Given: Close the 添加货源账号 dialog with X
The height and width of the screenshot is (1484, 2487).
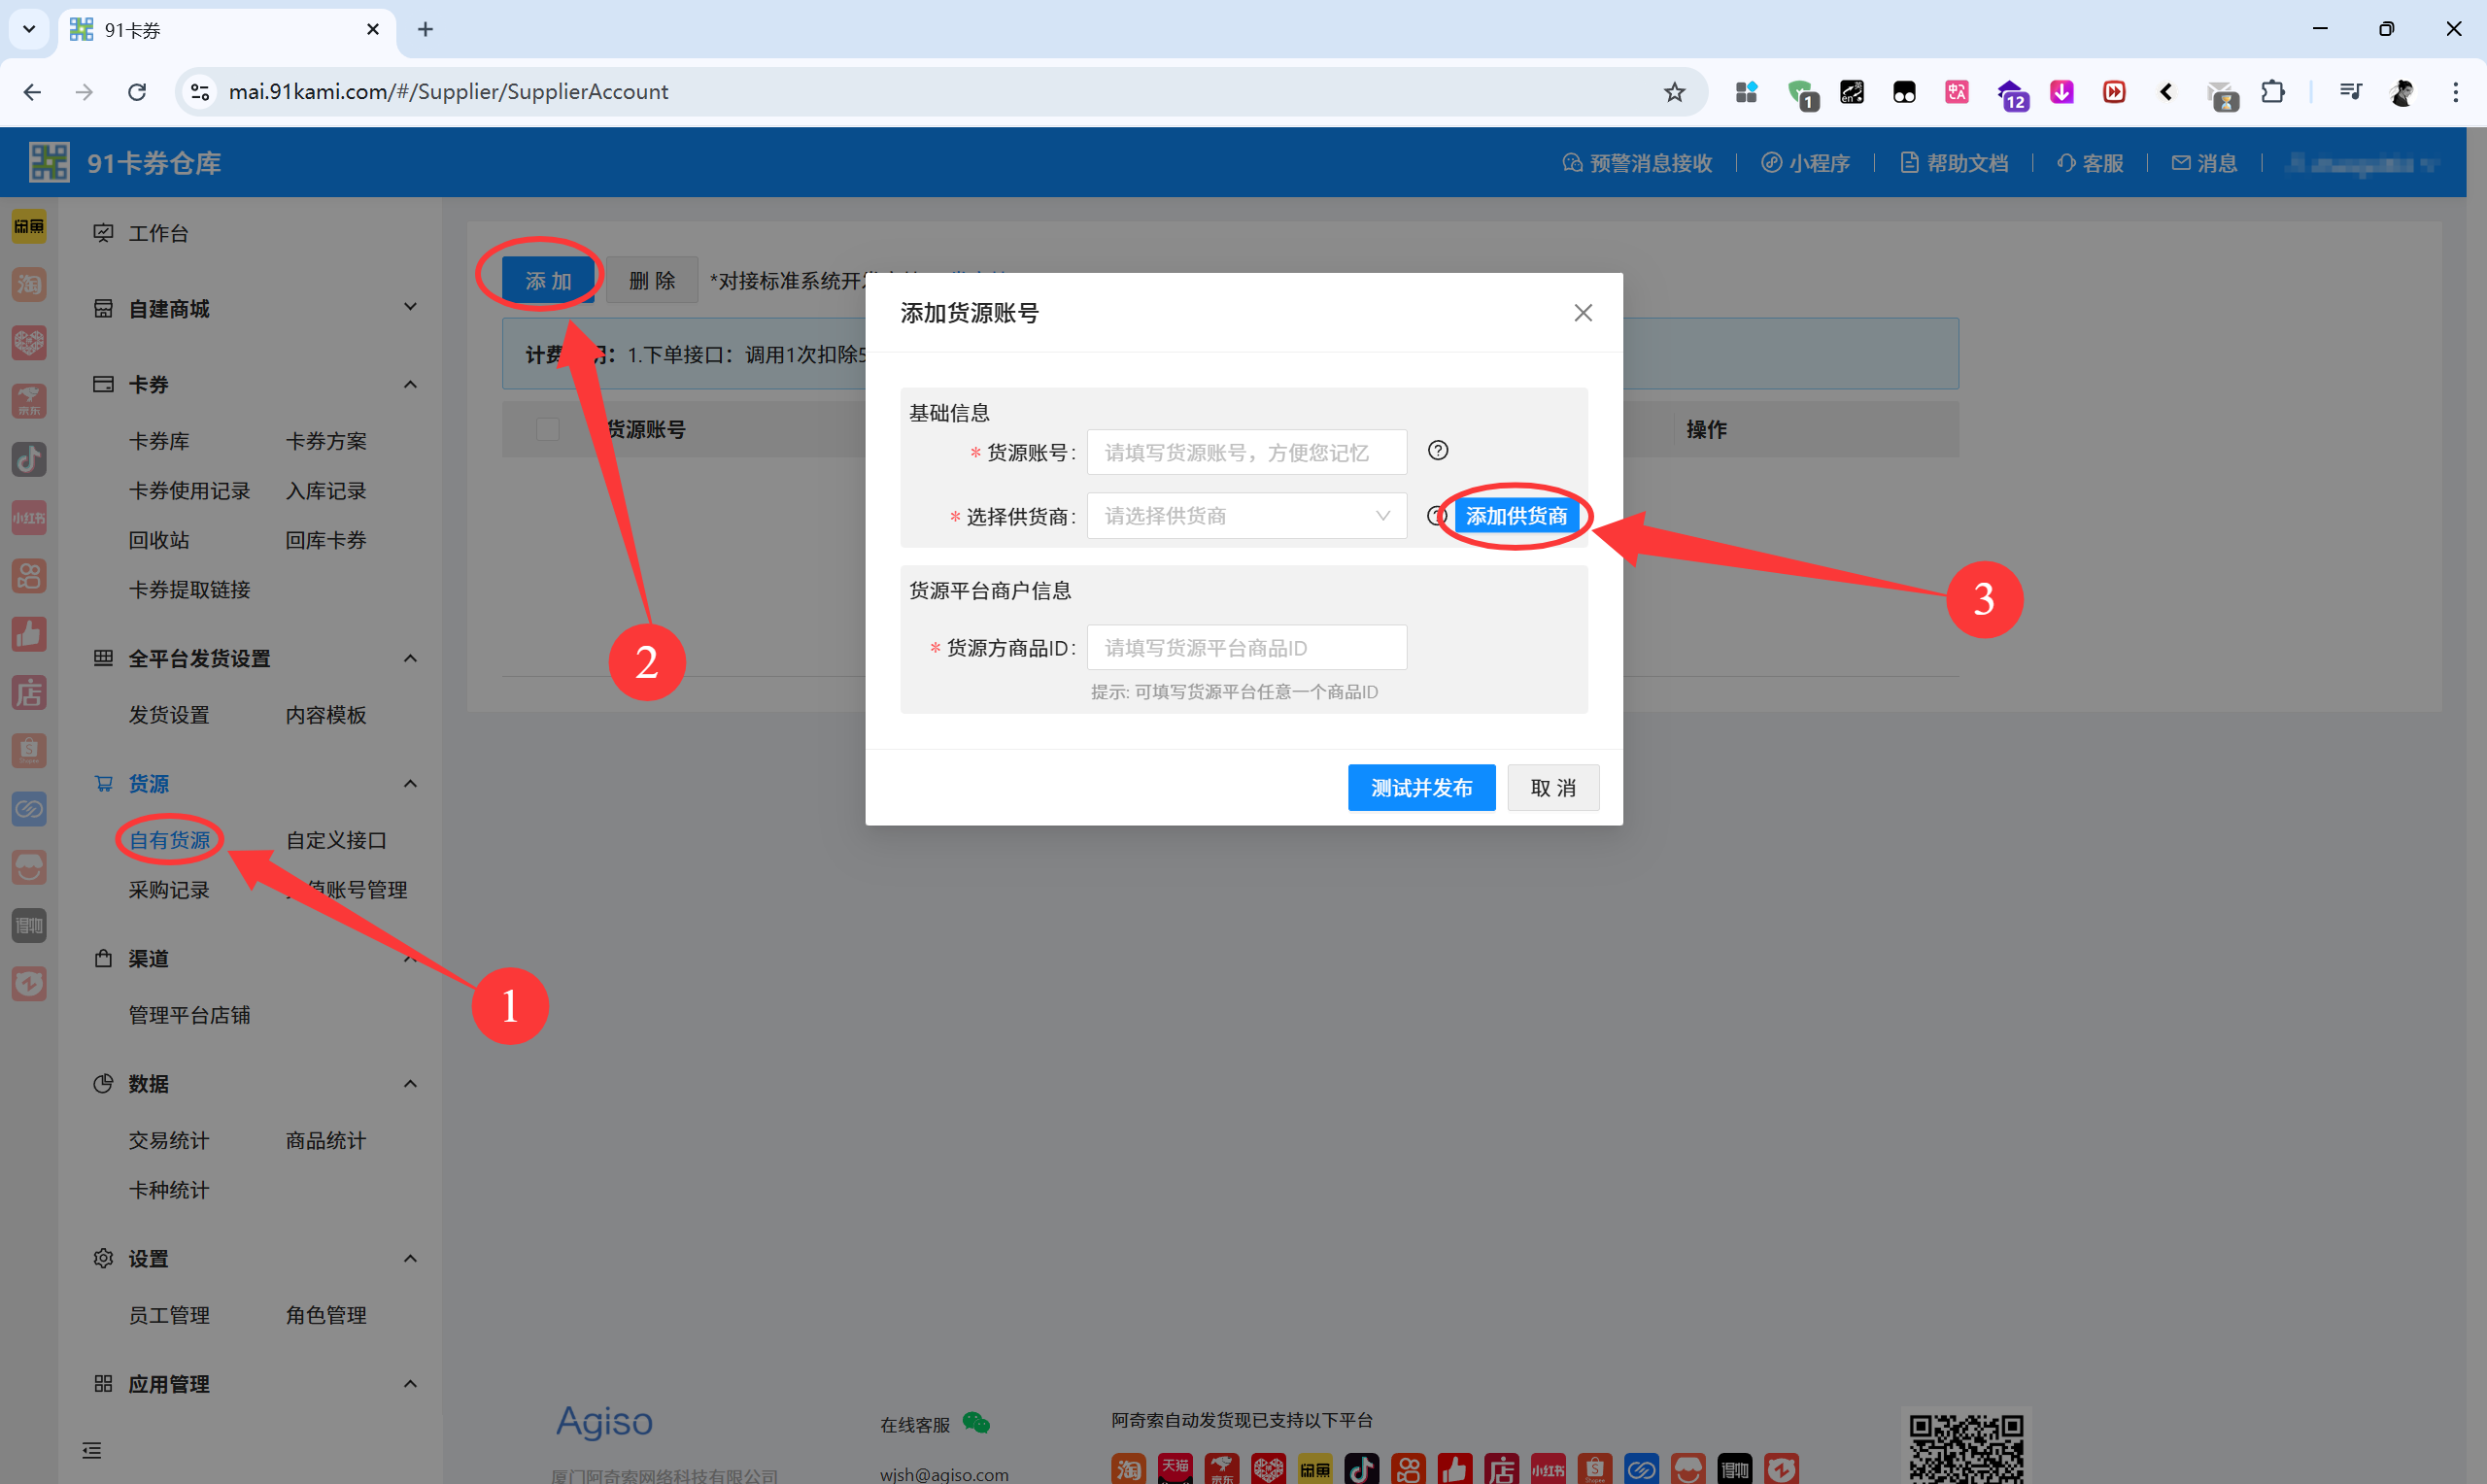Looking at the screenshot, I should coord(1582,313).
